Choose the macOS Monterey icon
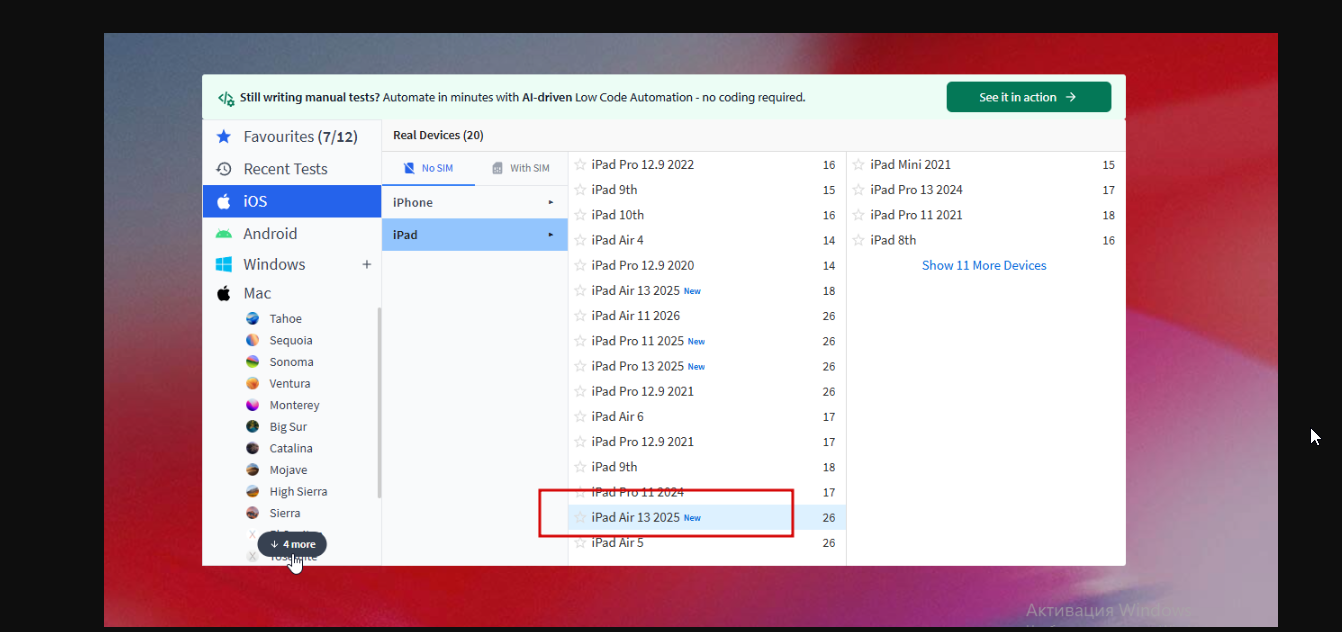Viewport: 1342px width, 632px height. pyautogui.click(x=252, y=405)
